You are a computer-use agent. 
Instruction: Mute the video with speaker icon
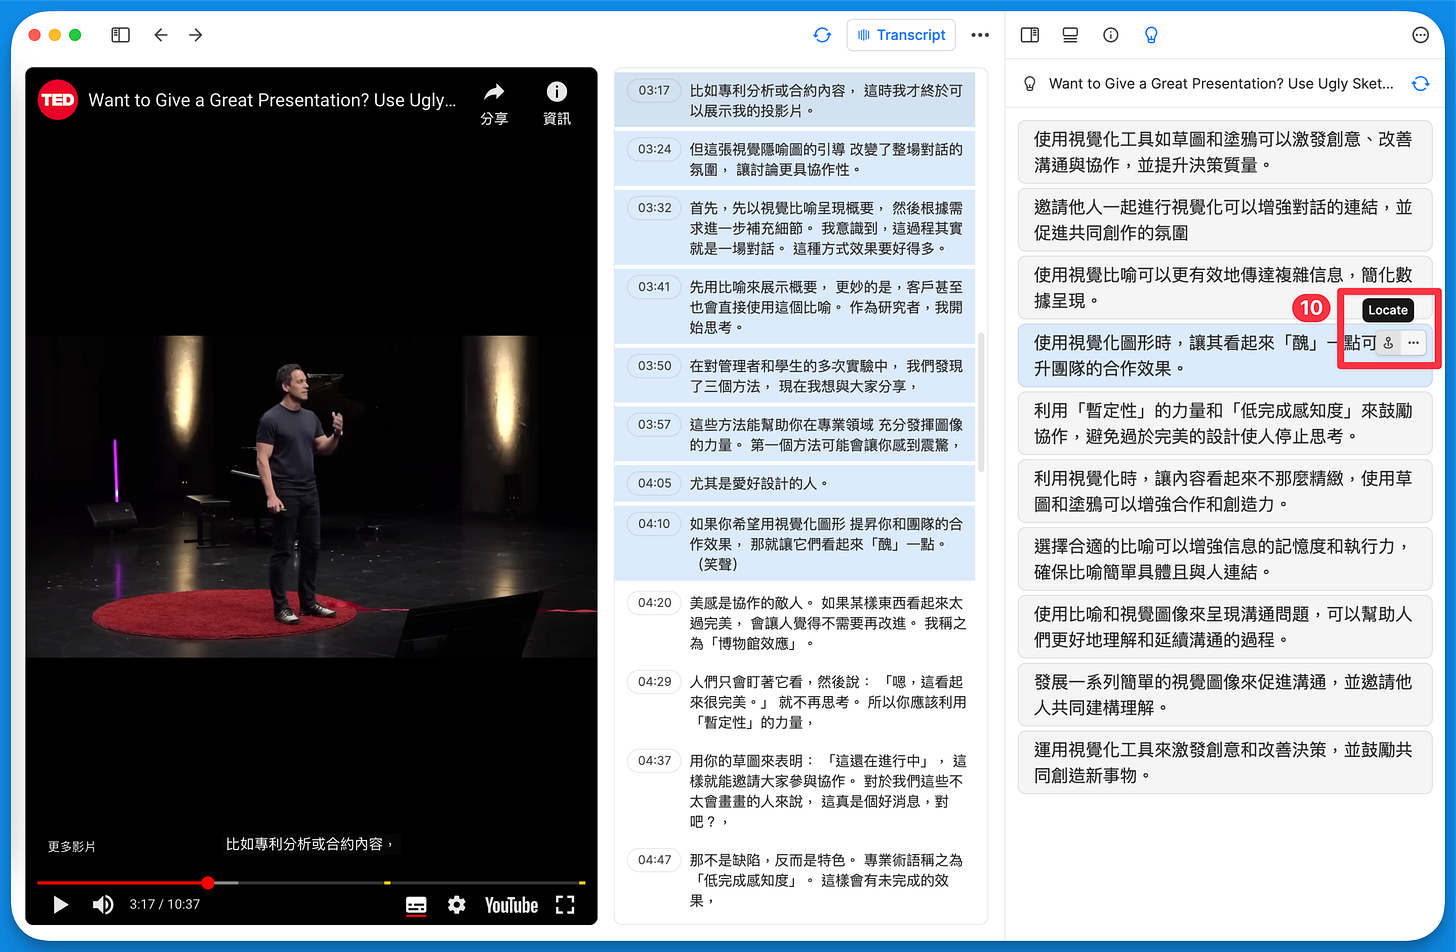[102, 905]
